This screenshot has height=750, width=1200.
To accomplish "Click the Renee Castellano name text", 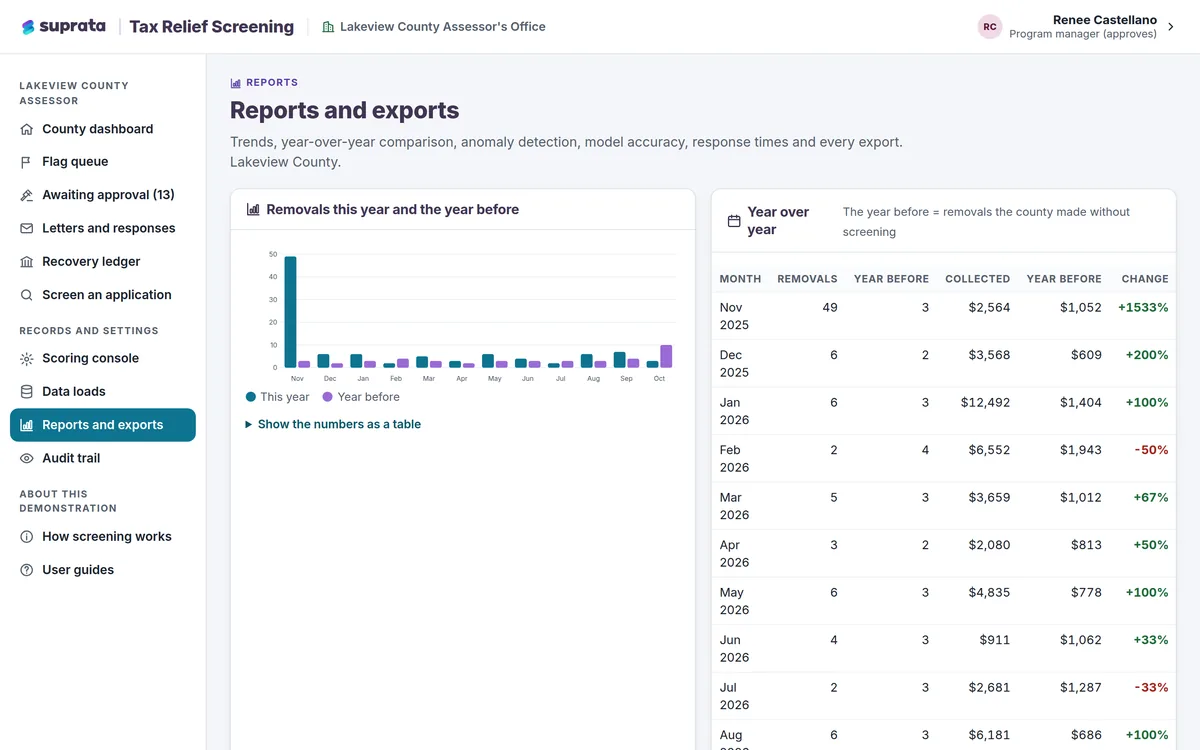I will pyautogui.click(x=1105, y=20).
